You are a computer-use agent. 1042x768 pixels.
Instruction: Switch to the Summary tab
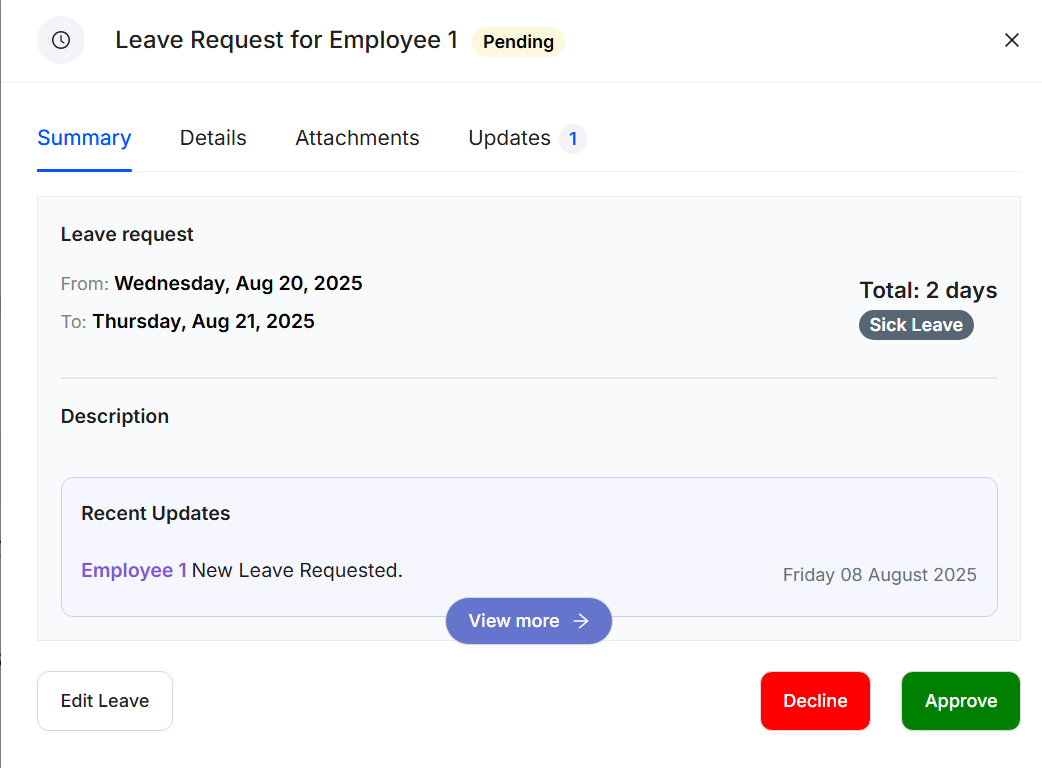tap(84, 139)
